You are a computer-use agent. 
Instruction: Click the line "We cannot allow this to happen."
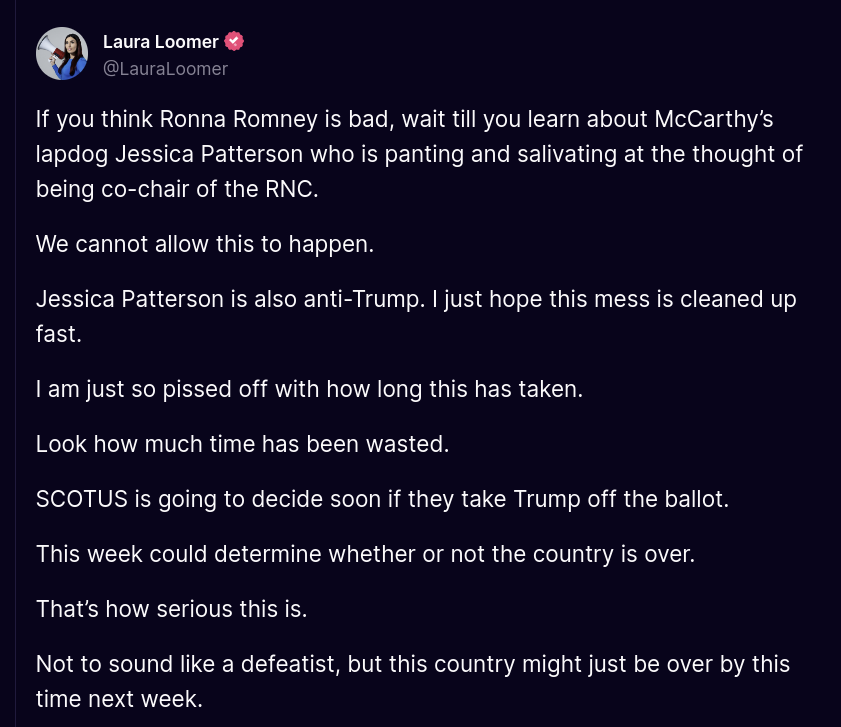pos(205,244)
